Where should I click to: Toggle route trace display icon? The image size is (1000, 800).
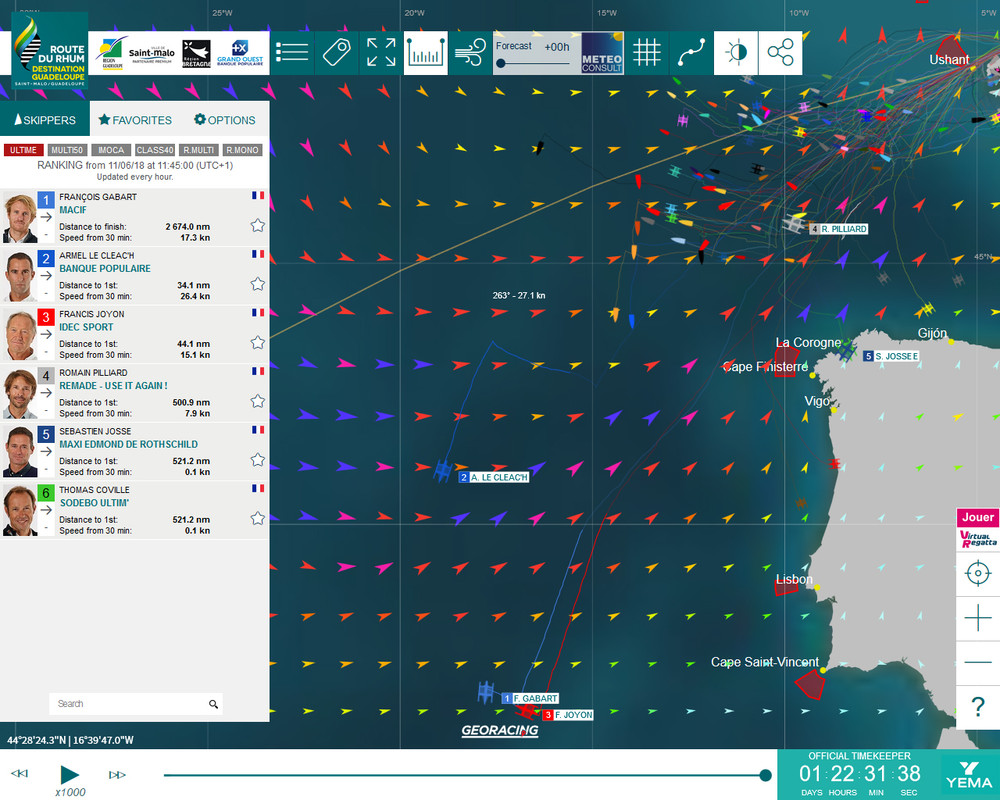(x=691, y=53)
